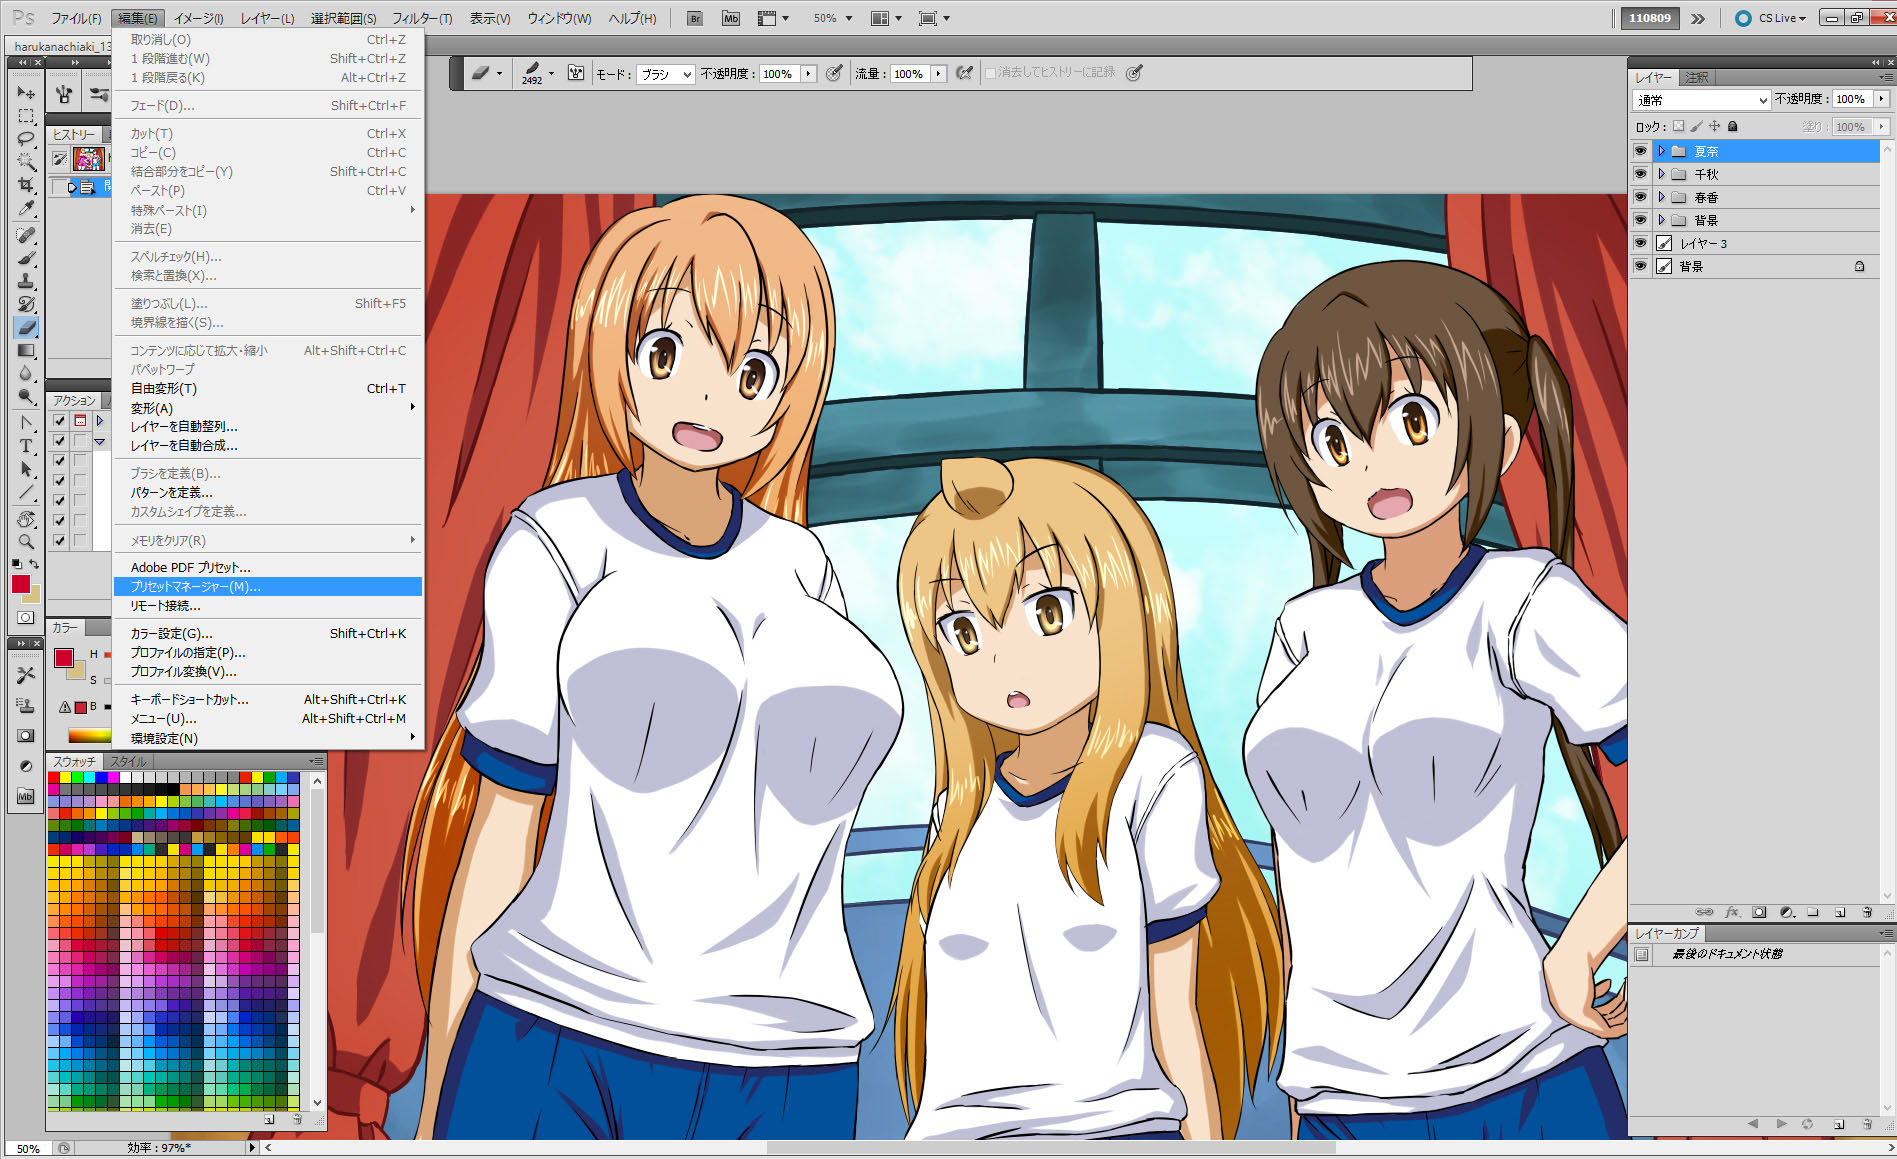Toggle Quick Mask mode icon
Image resolution: width=1897 pixels, height=1159 pixels.
click(x=26, y=618)
